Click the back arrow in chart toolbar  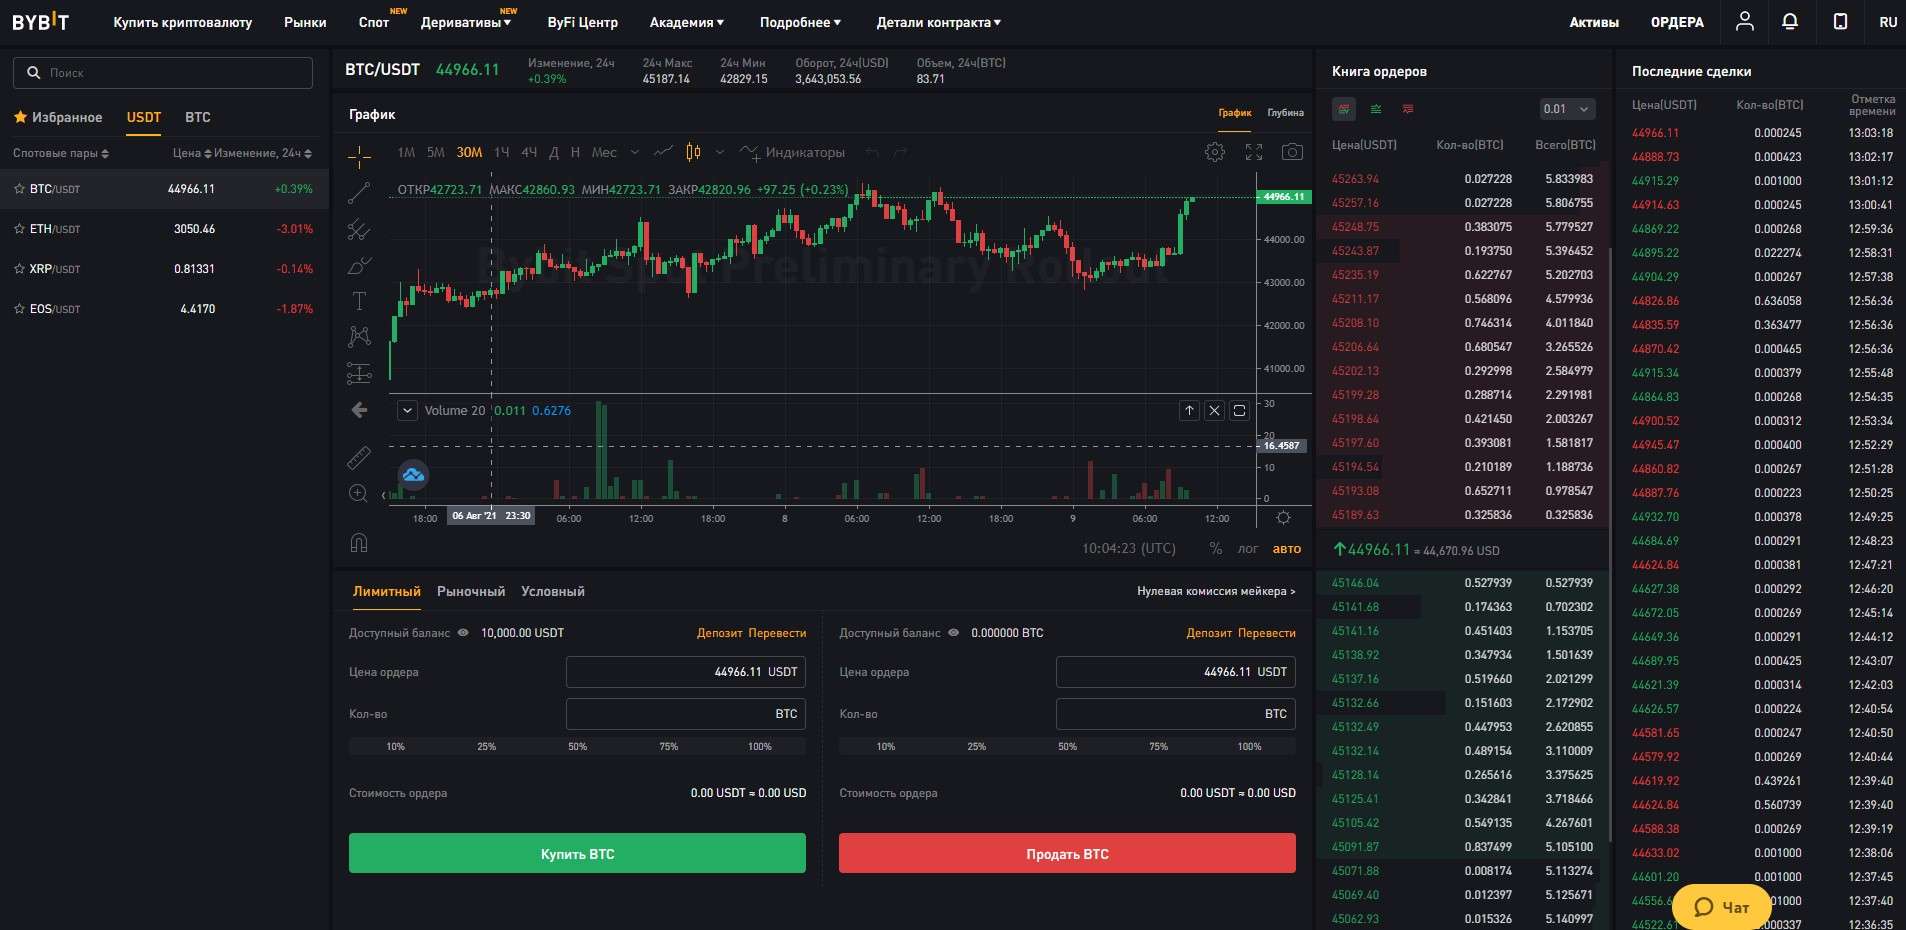coord(359,410)
